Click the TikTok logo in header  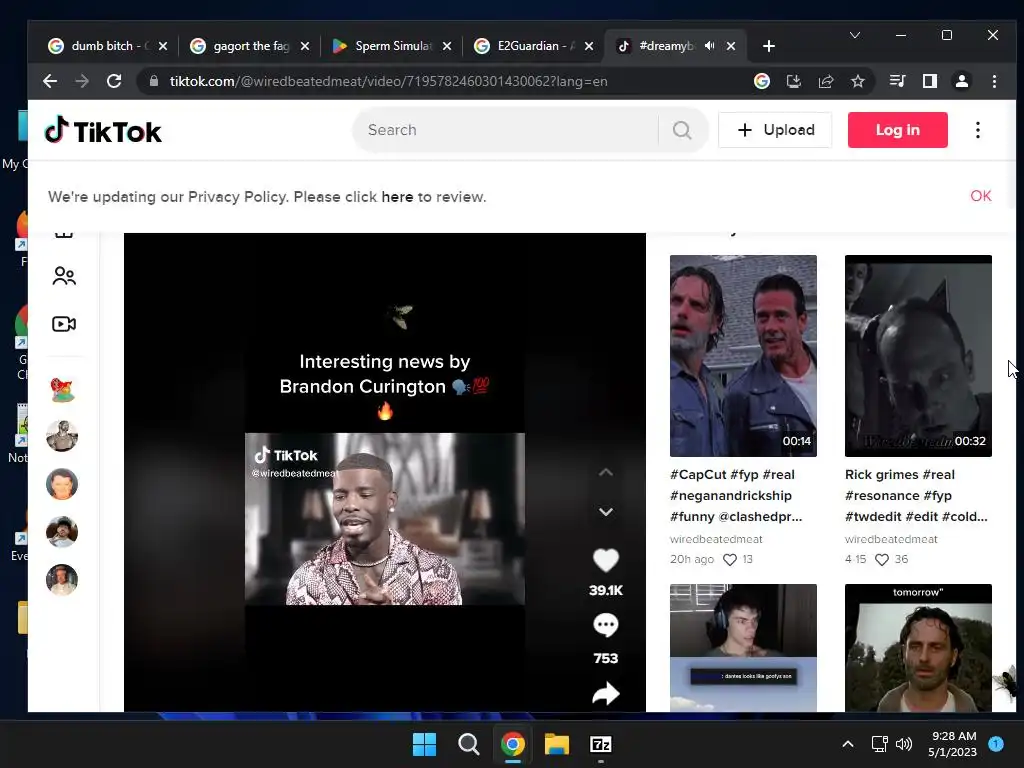tap(103, 131)
